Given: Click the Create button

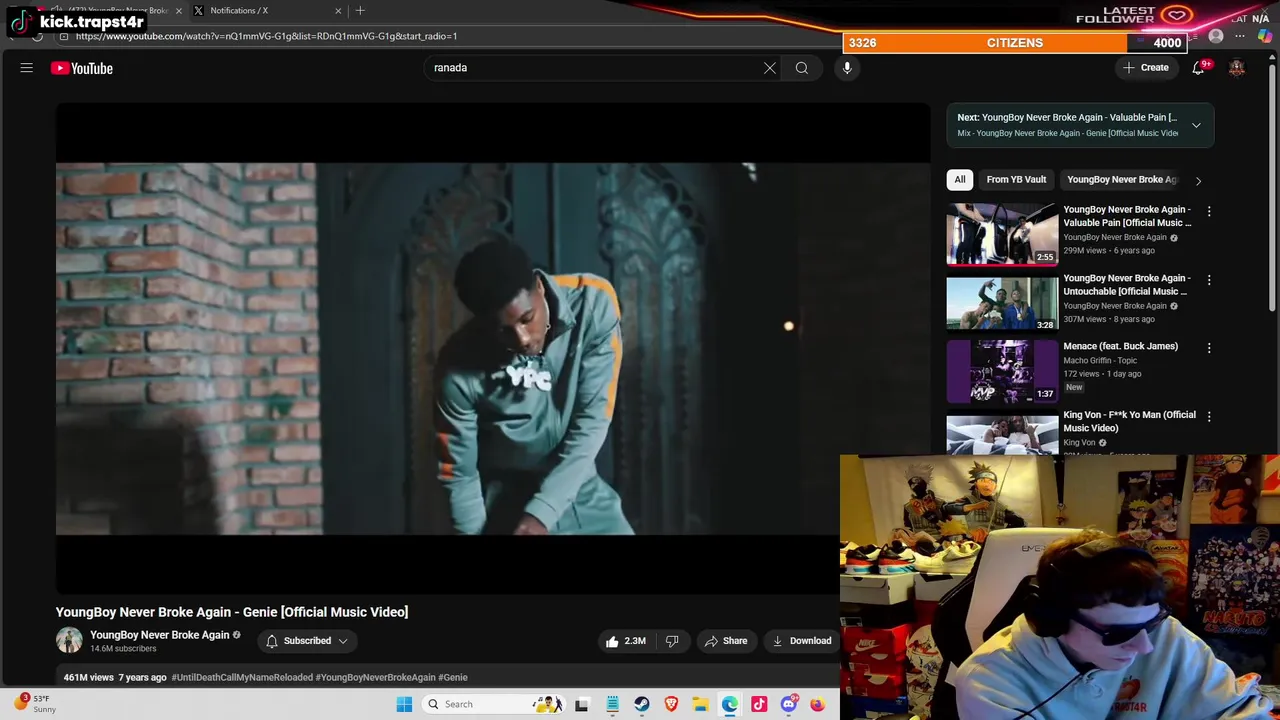Looking at the screenshot, I should 1146,68.
